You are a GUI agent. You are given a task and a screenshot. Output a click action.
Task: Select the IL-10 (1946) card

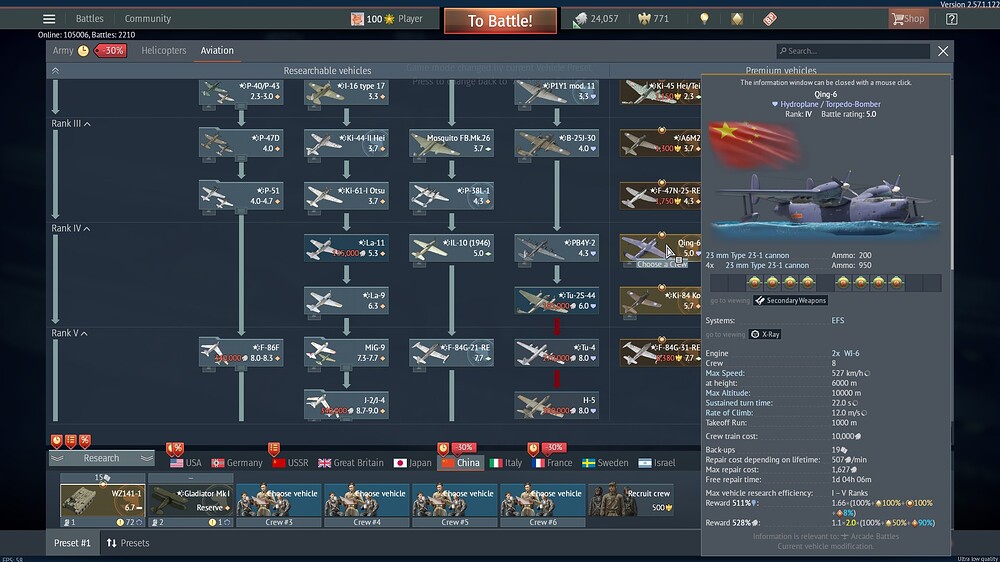point(452,248)
